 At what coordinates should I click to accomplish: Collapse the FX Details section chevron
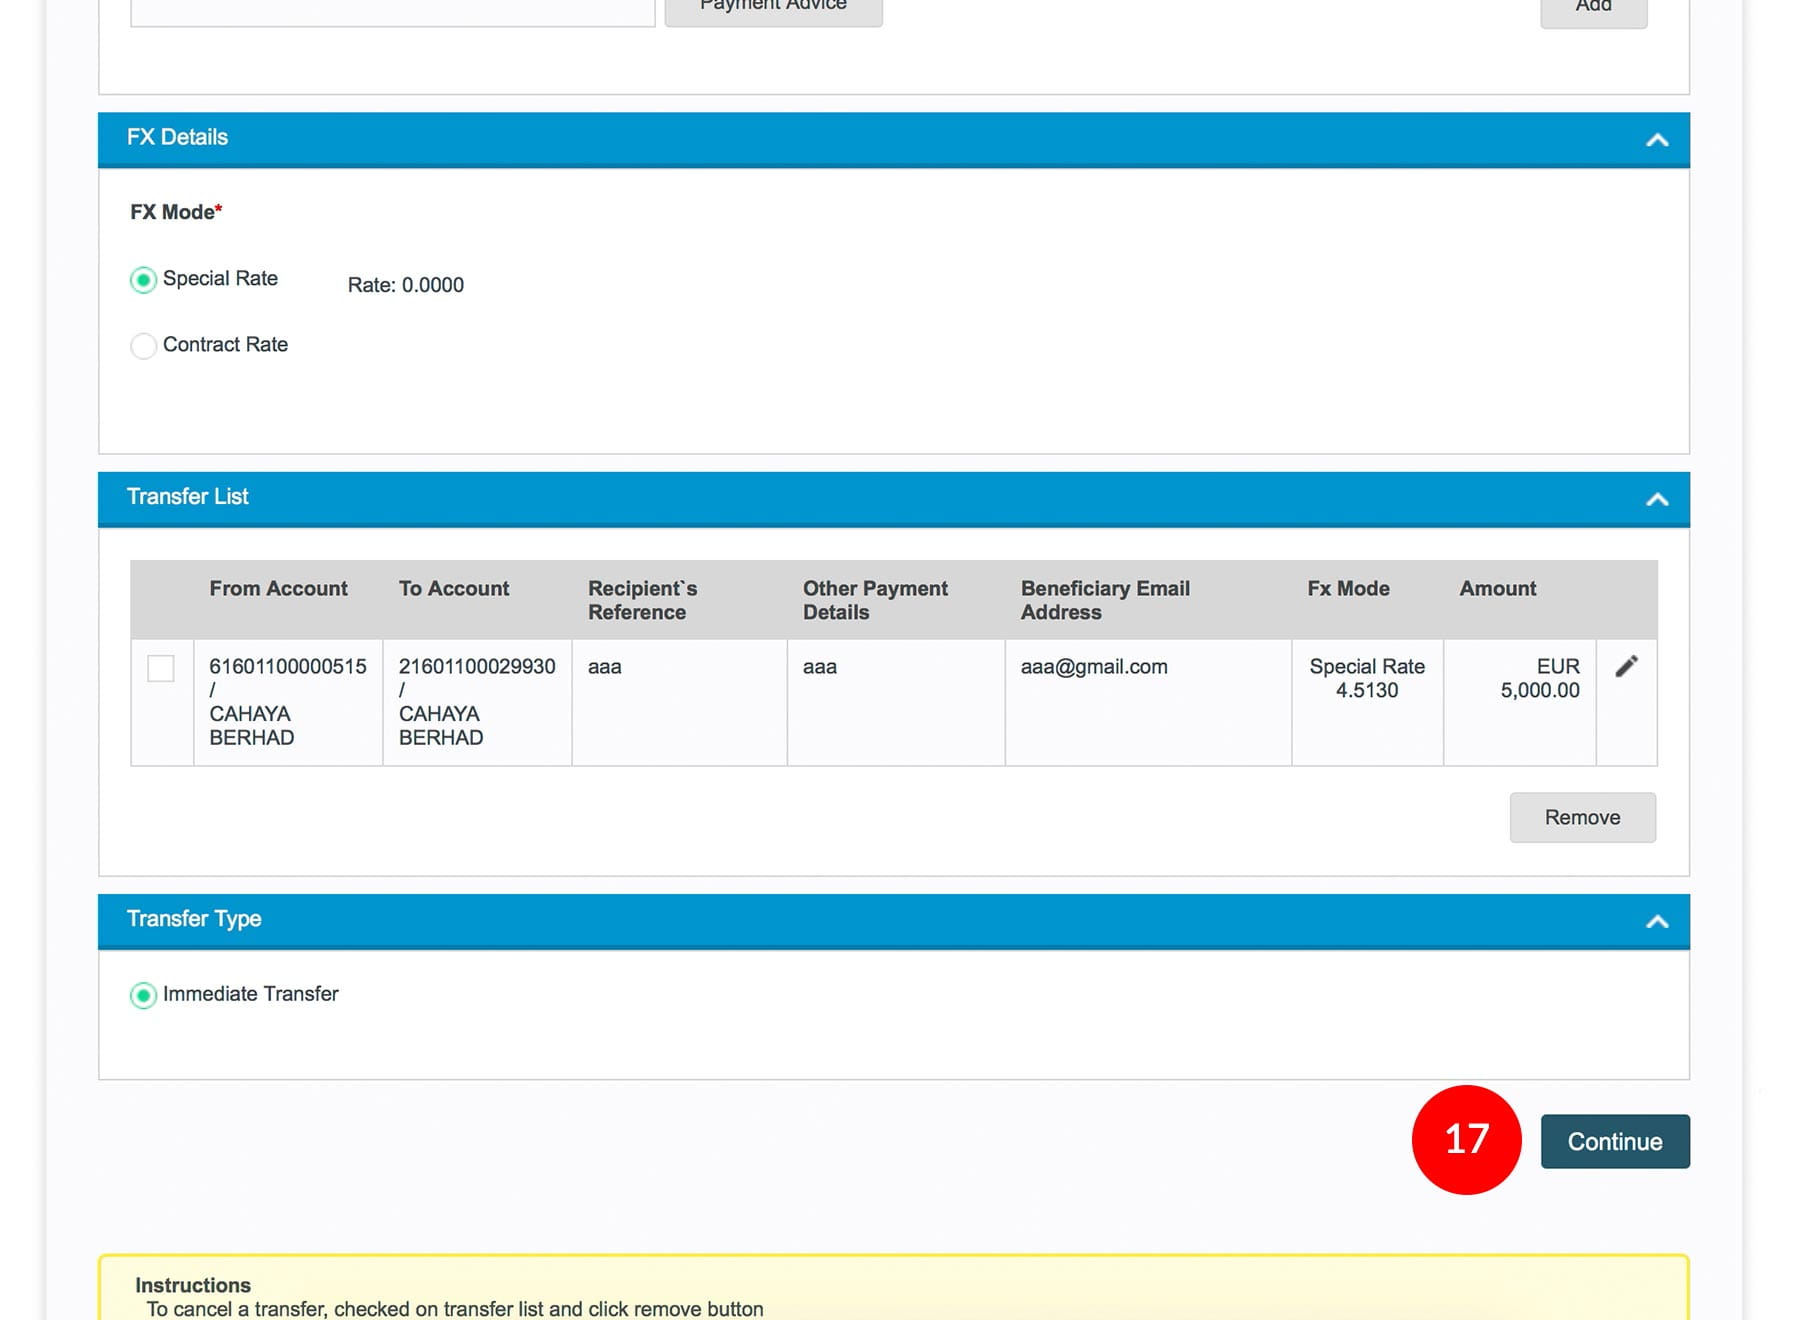[x=1656, y=140]
